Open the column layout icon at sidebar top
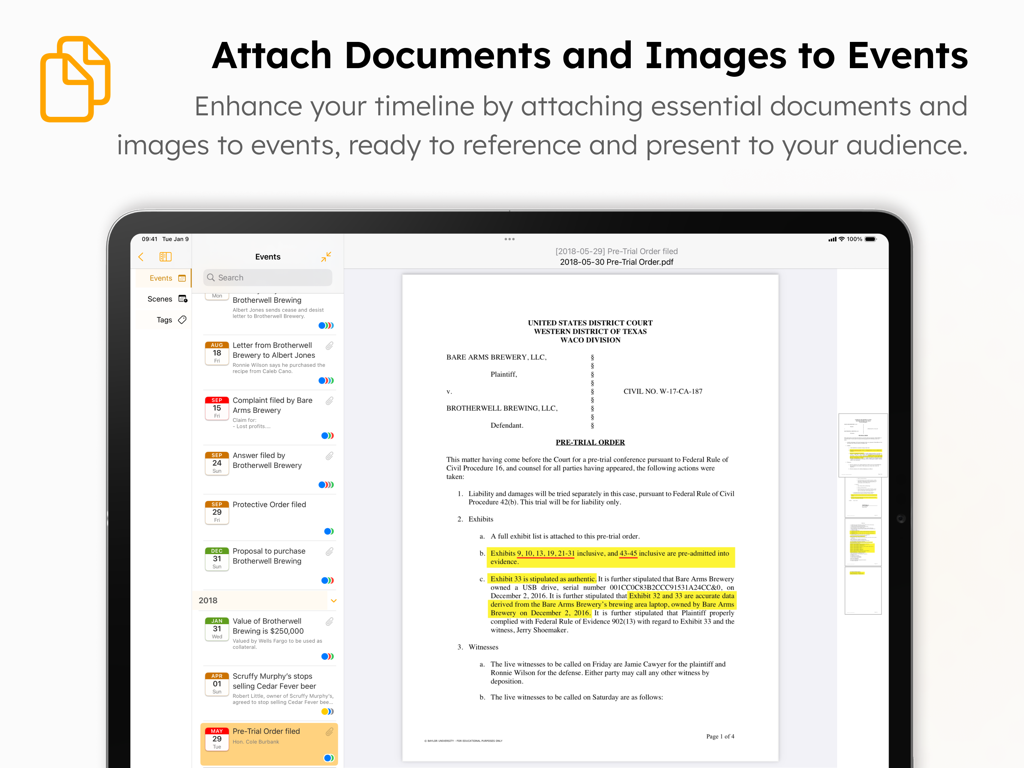 (x=165, y=256)
